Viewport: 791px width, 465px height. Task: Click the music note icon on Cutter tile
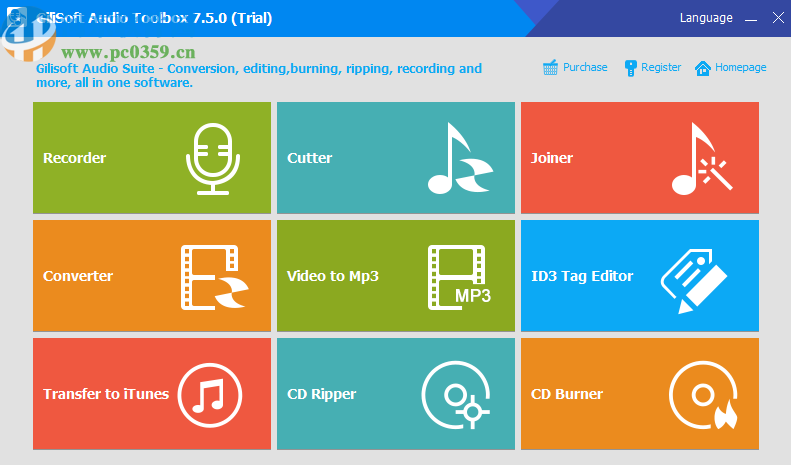tap(460, 158)
